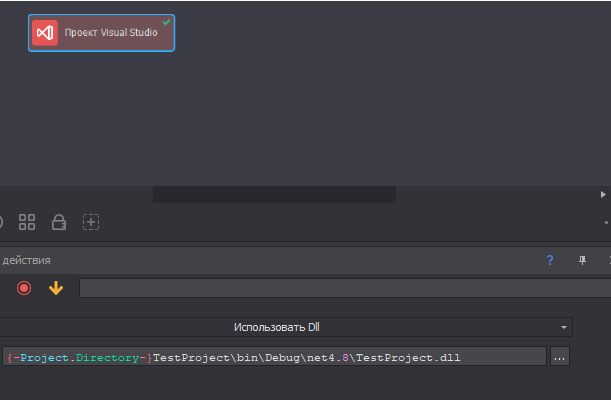Click the orange down arrow icon
Screen dimensions: 611x400
[56, 288]
